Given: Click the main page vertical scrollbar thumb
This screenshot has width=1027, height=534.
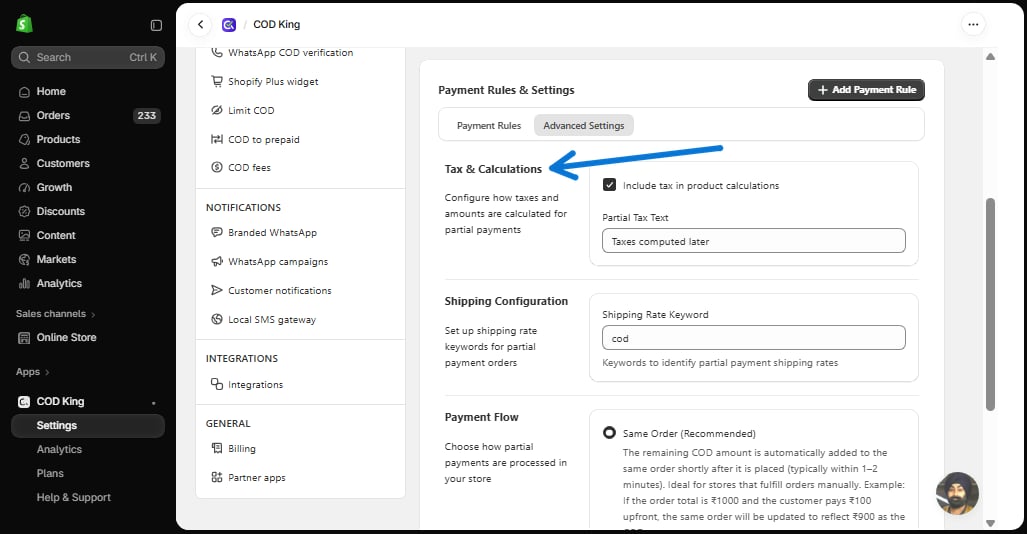Looking at the screenshot, I should tap(990, 304).
